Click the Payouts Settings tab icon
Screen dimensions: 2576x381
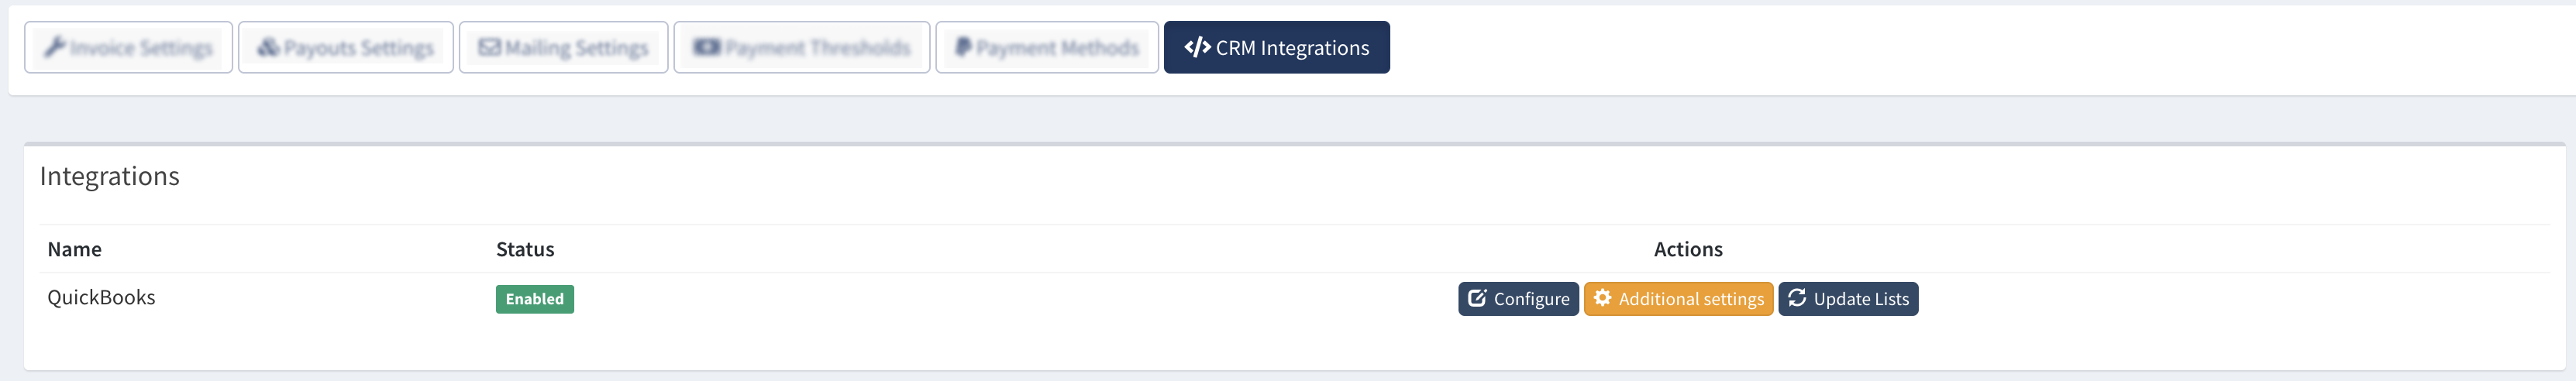[x=268, y=47]
